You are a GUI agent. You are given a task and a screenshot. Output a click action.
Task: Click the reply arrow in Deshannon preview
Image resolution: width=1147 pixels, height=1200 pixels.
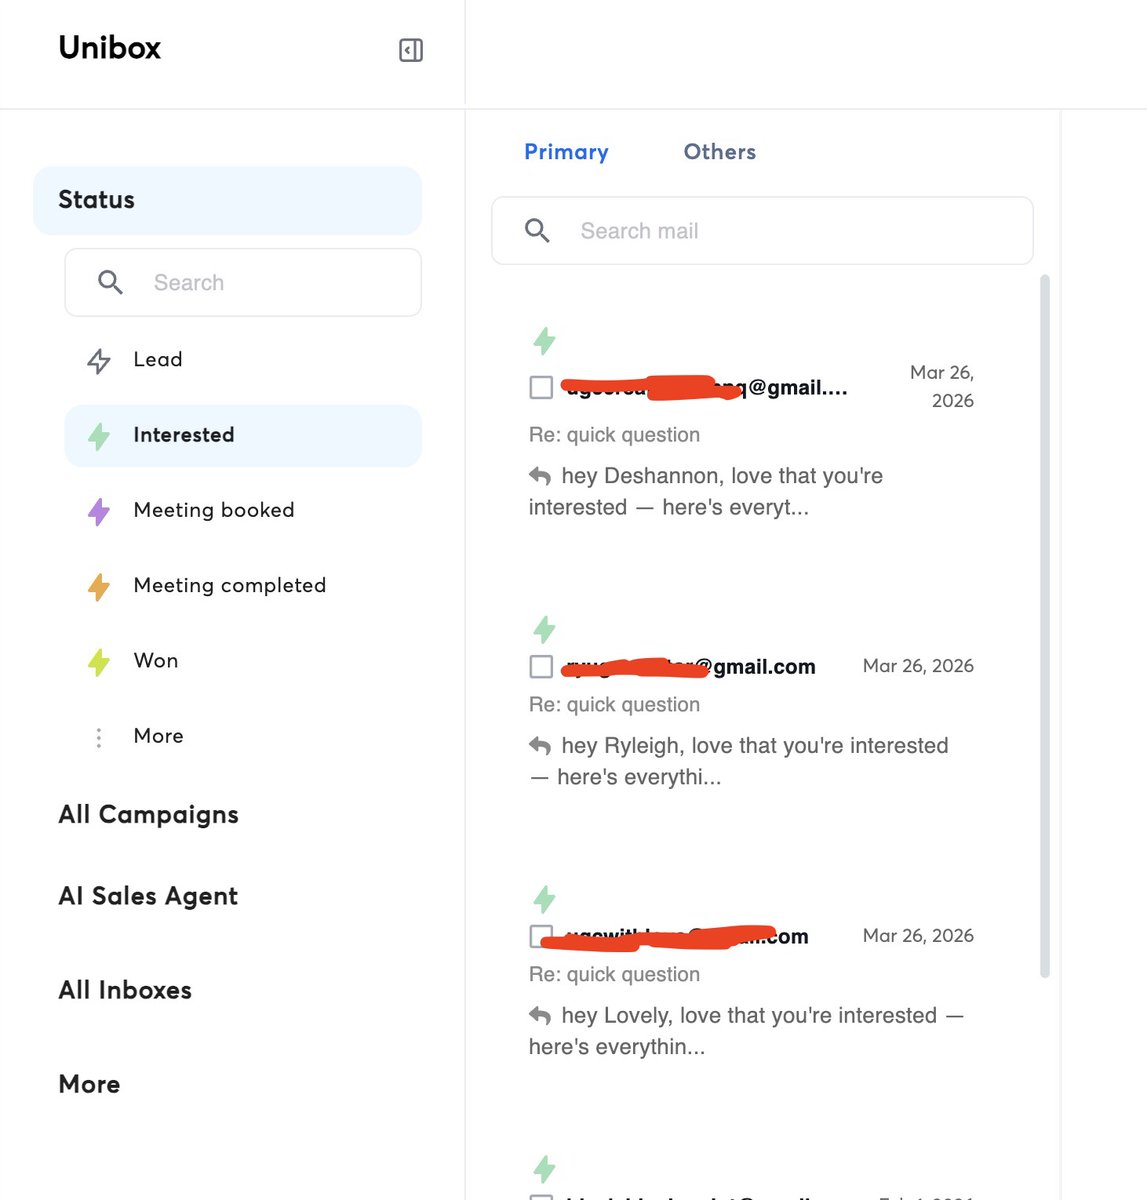point(540,476)
